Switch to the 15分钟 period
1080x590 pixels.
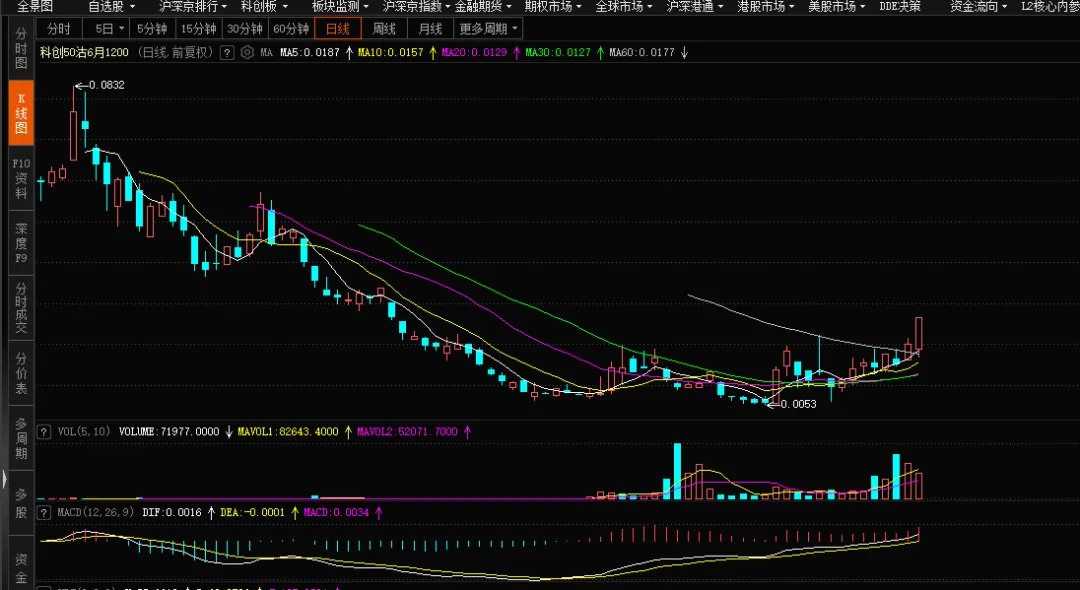[x=198, y=29]
